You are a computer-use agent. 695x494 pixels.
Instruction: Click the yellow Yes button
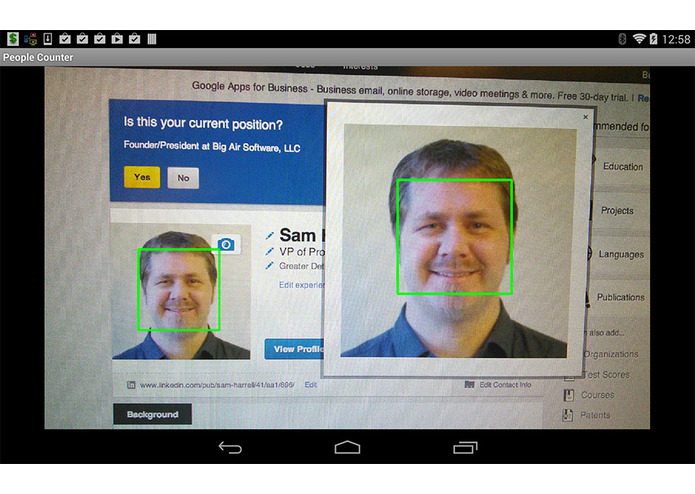coord(142,177)
